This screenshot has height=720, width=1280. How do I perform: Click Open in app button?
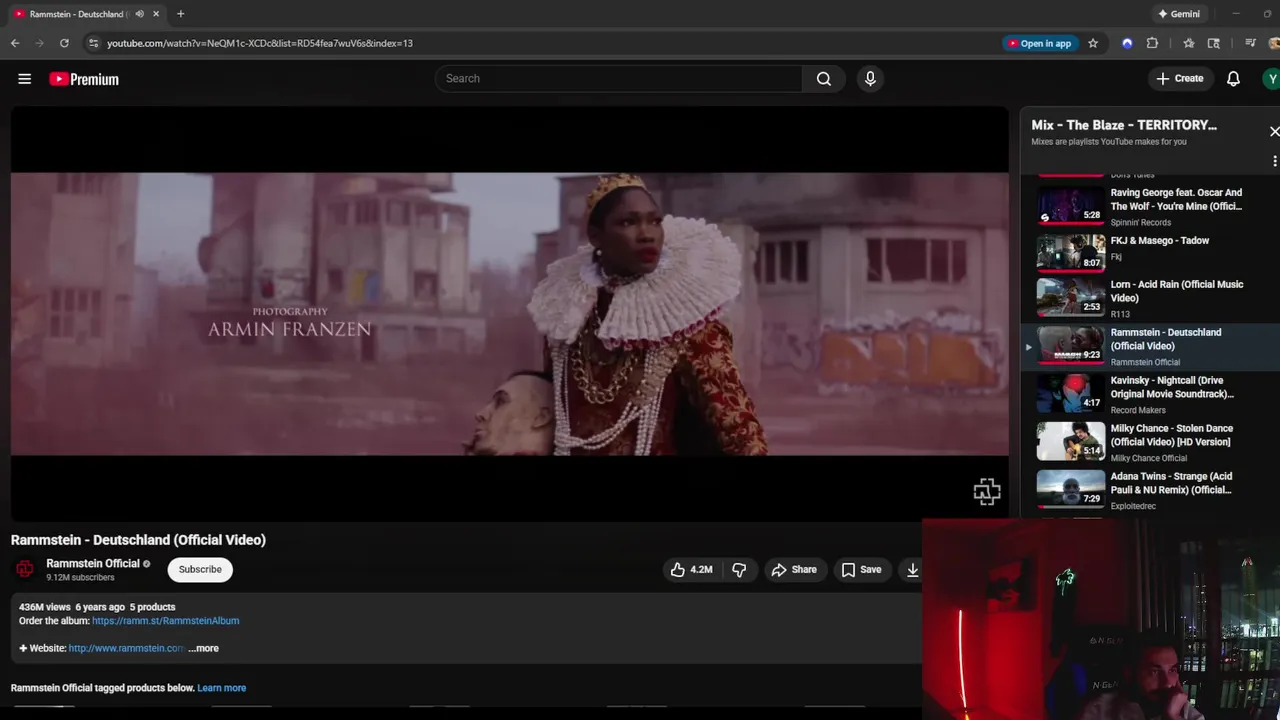[x=1039, y=43]
